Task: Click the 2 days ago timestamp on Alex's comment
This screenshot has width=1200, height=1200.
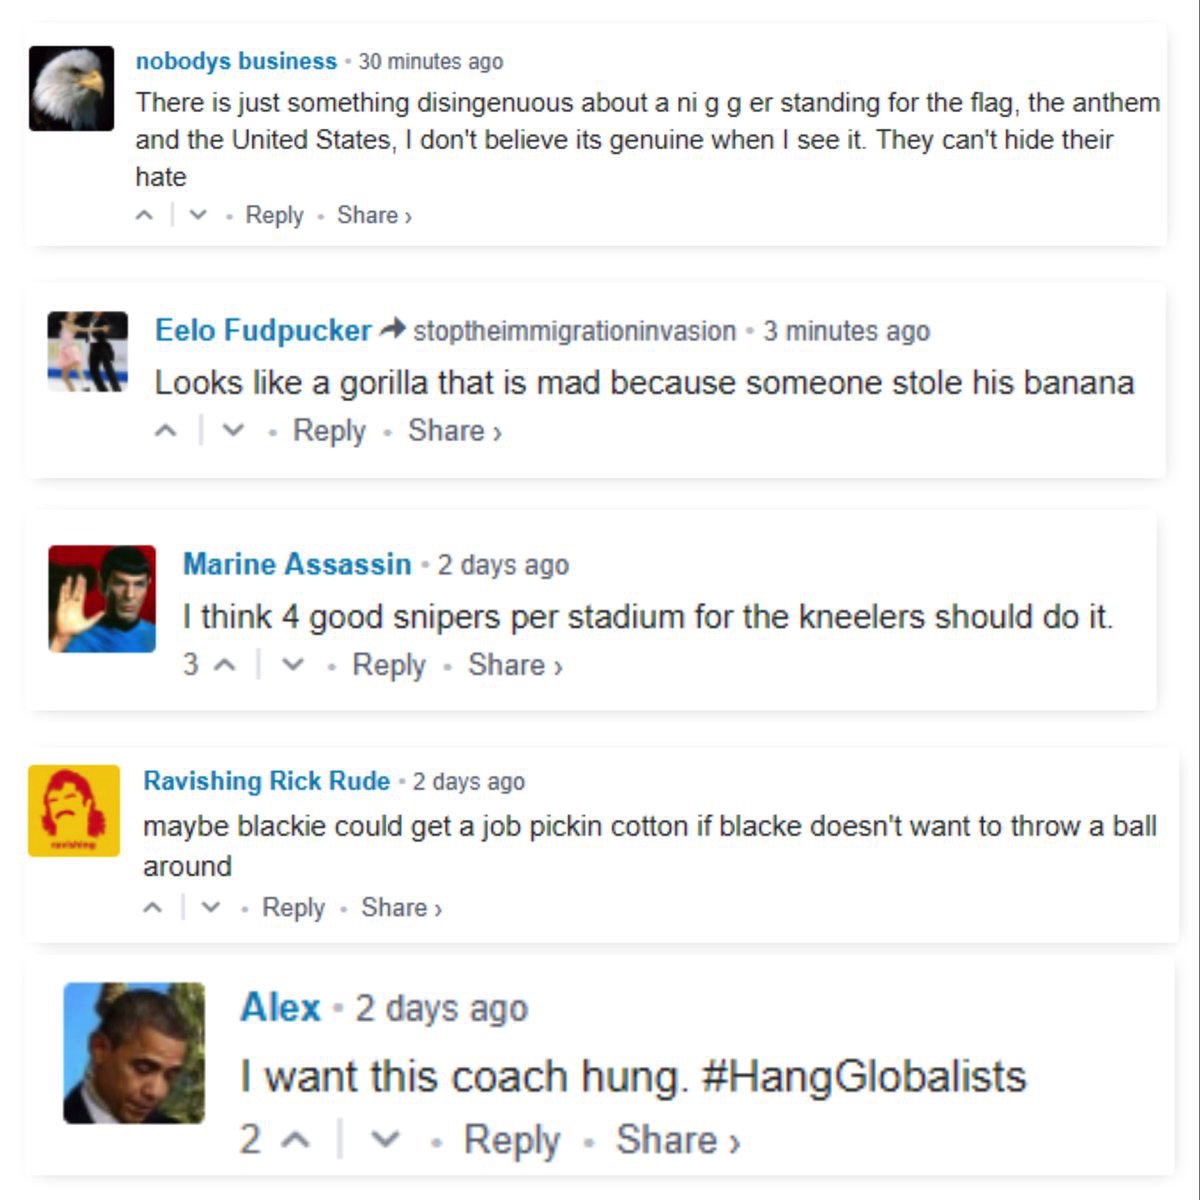Action: tap(441, 1009)
